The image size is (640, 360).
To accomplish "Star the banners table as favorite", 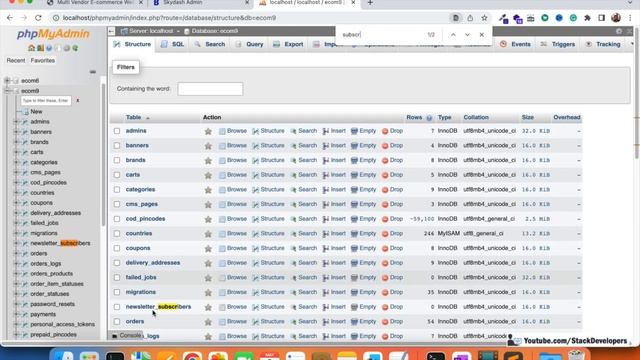I will pyautogui.click(x=208, y=146).
